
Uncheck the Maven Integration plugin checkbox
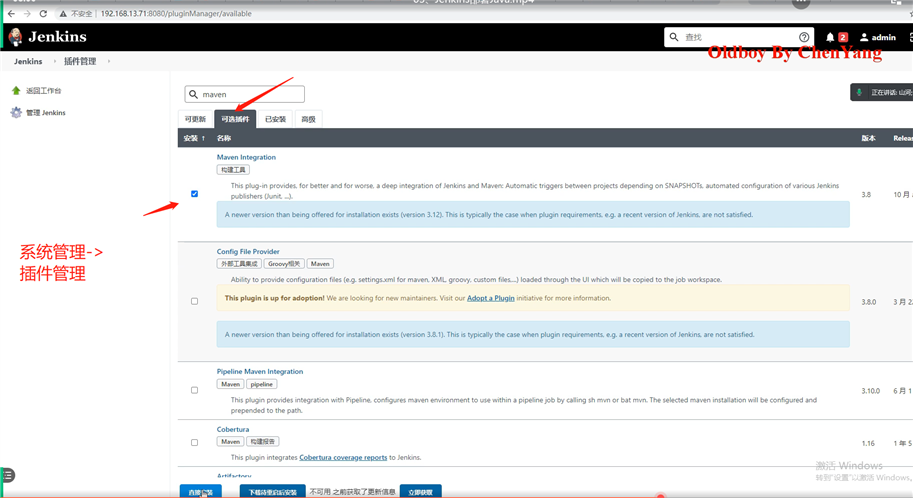194,194
